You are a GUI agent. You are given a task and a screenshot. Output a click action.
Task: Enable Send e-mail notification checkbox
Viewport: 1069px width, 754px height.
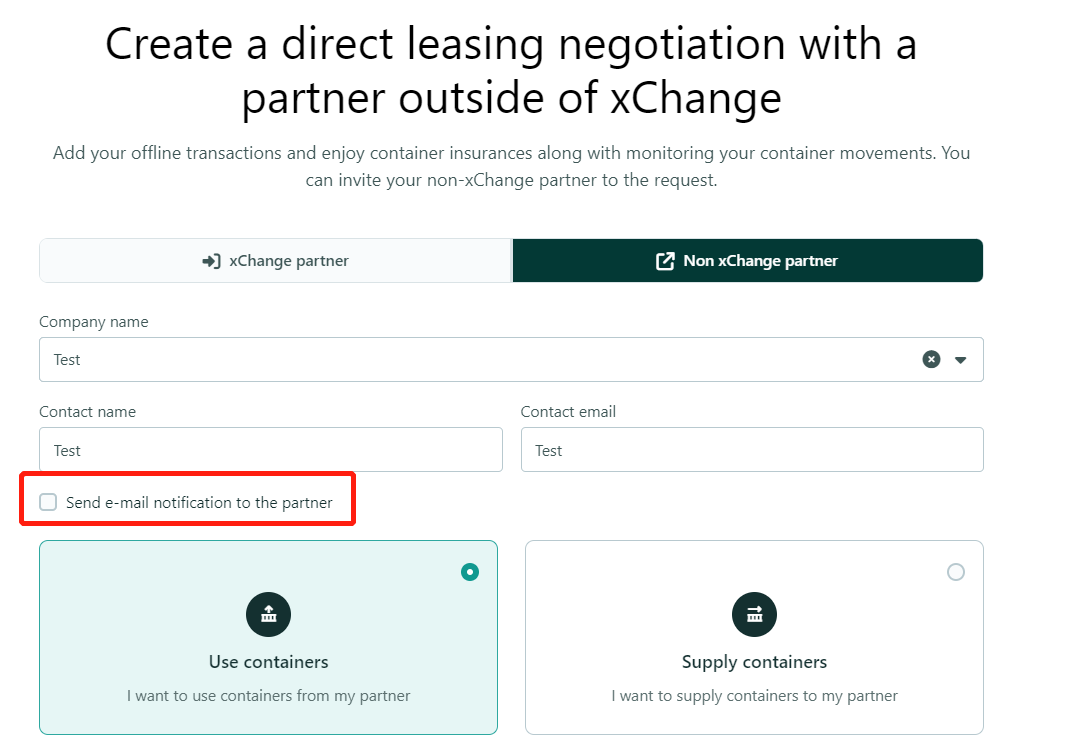(x=48, y=502)
